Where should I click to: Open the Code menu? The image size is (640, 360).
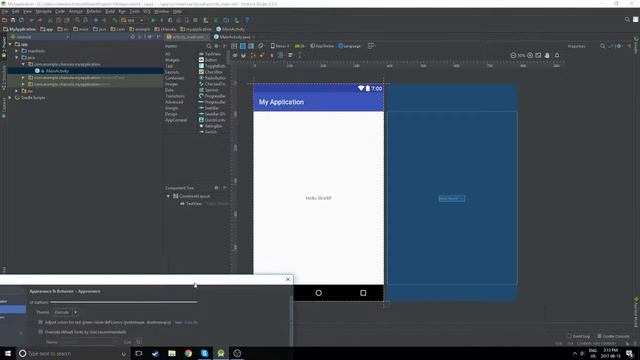click(60, 11)
